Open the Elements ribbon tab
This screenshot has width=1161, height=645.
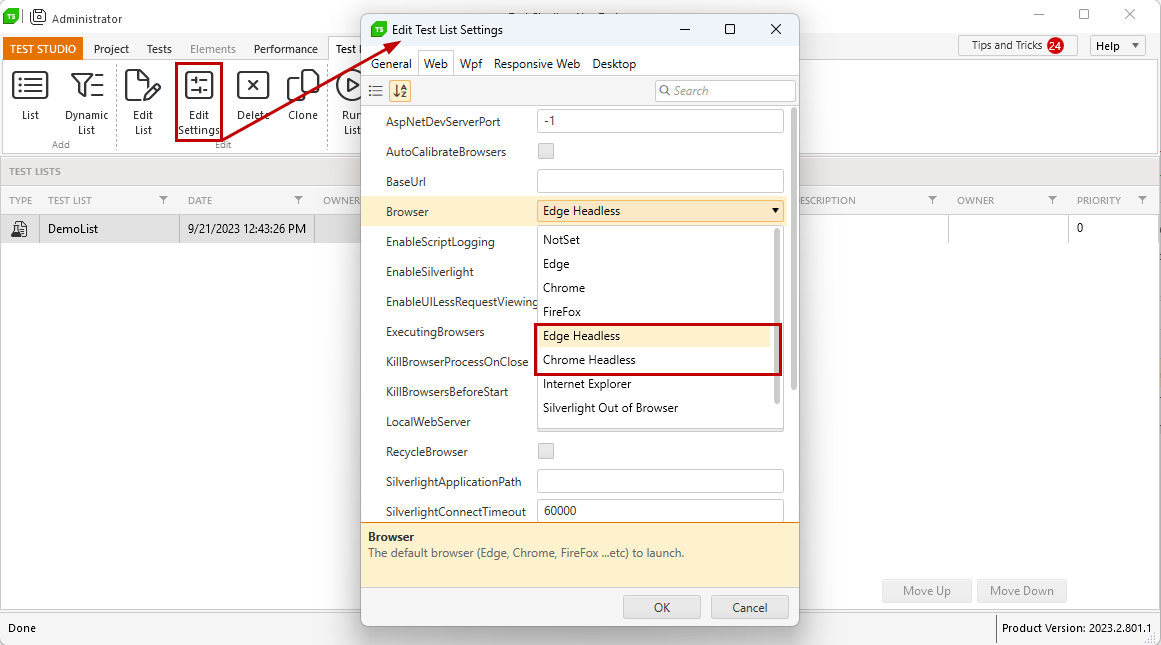point(213,49)
